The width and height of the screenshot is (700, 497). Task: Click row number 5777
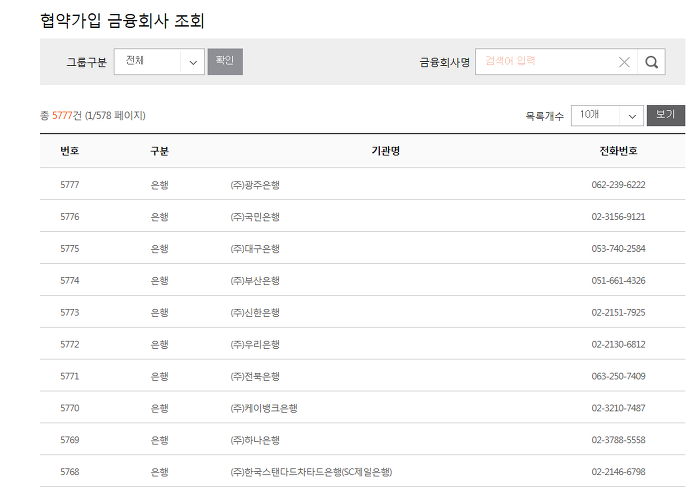tap(70, 185)
